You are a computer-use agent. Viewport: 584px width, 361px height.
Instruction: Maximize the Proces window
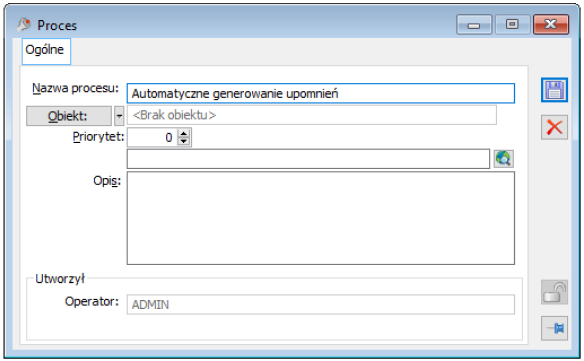click(x=512, y=25)
